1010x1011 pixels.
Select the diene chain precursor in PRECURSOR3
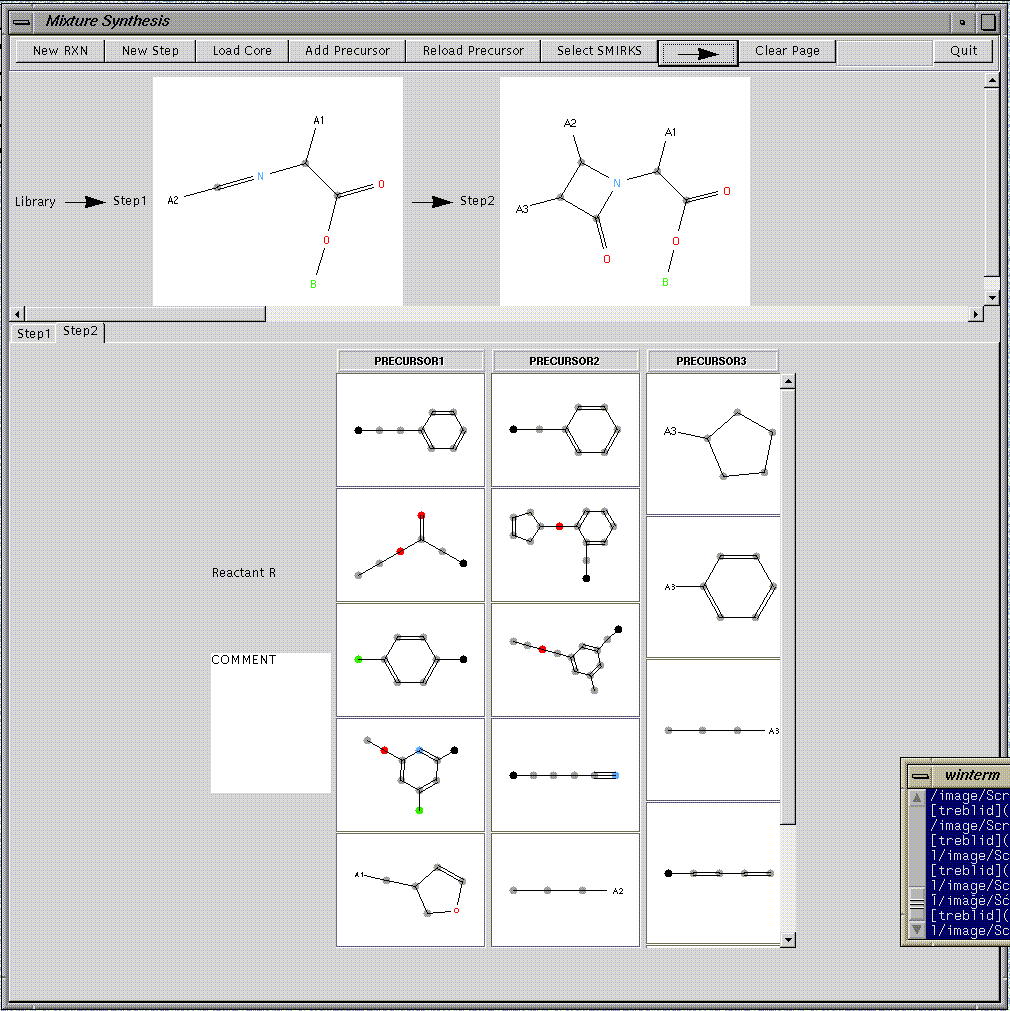pos(713,873)
